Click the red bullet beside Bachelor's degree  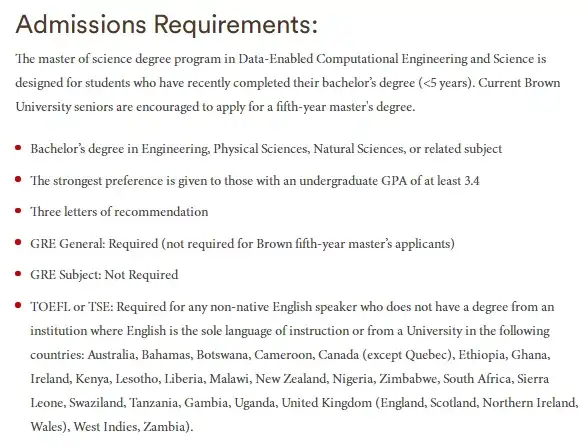point(18,147)
